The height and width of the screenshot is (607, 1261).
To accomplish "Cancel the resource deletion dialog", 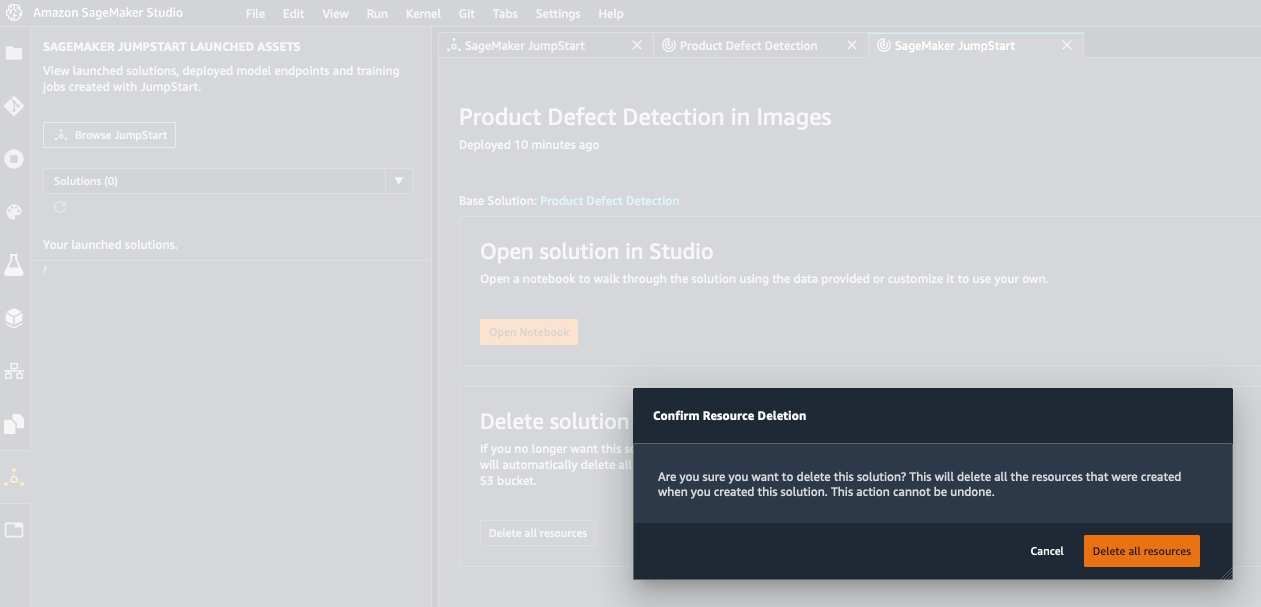I will [1047, 551].
